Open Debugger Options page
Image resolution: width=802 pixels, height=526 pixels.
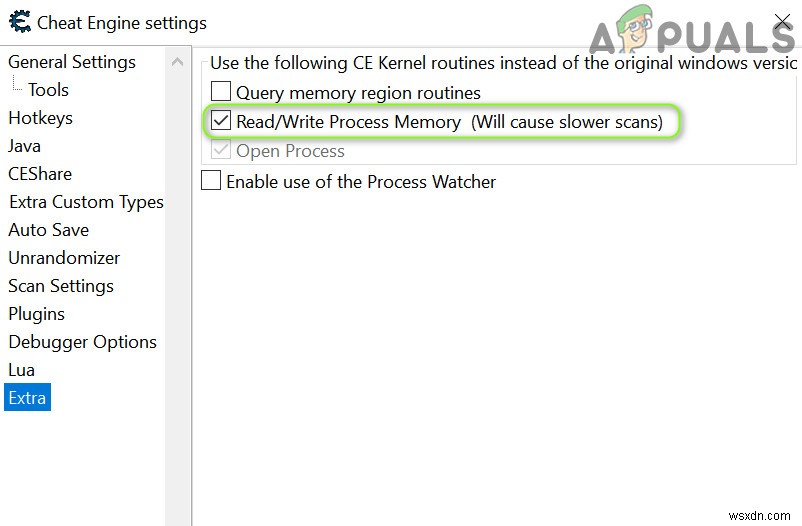coord(83,342)
